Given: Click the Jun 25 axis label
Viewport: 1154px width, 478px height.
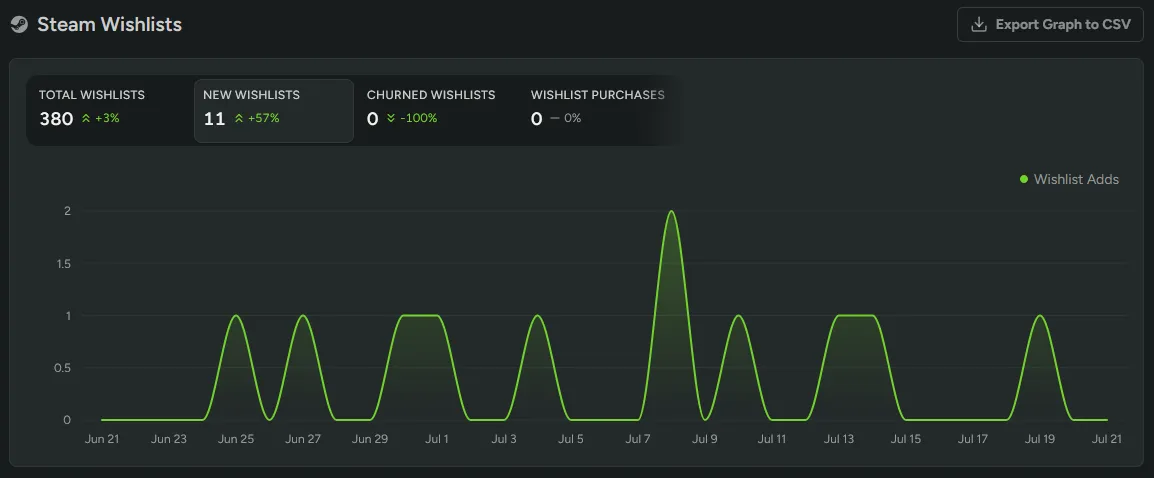Looking at the screenshot, I should 236,439.
